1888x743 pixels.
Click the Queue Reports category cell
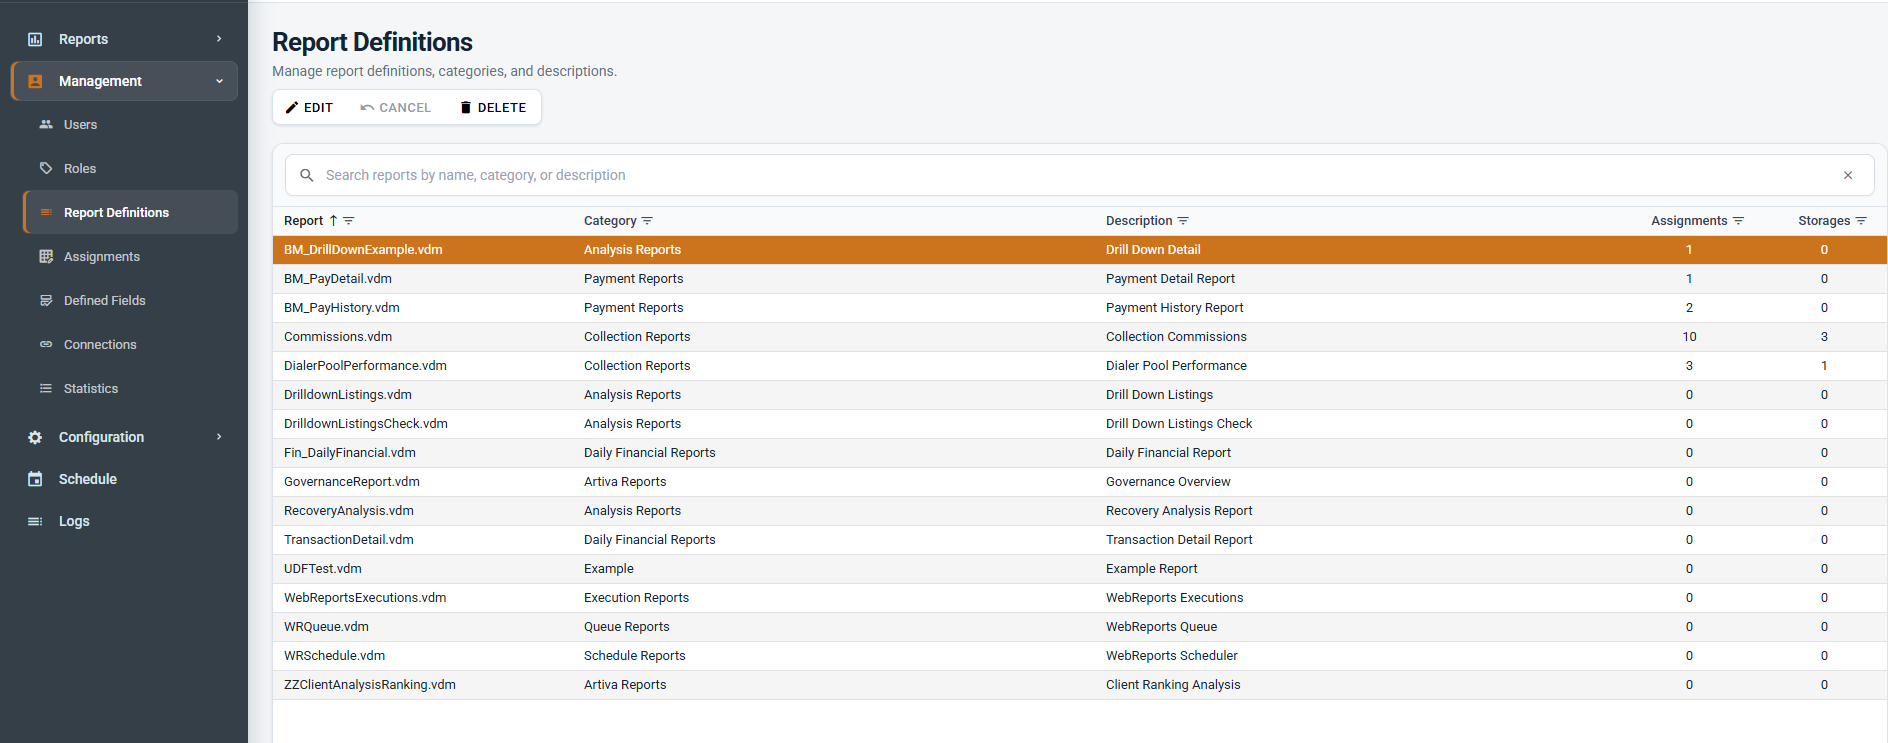click(x=627, y=627)
